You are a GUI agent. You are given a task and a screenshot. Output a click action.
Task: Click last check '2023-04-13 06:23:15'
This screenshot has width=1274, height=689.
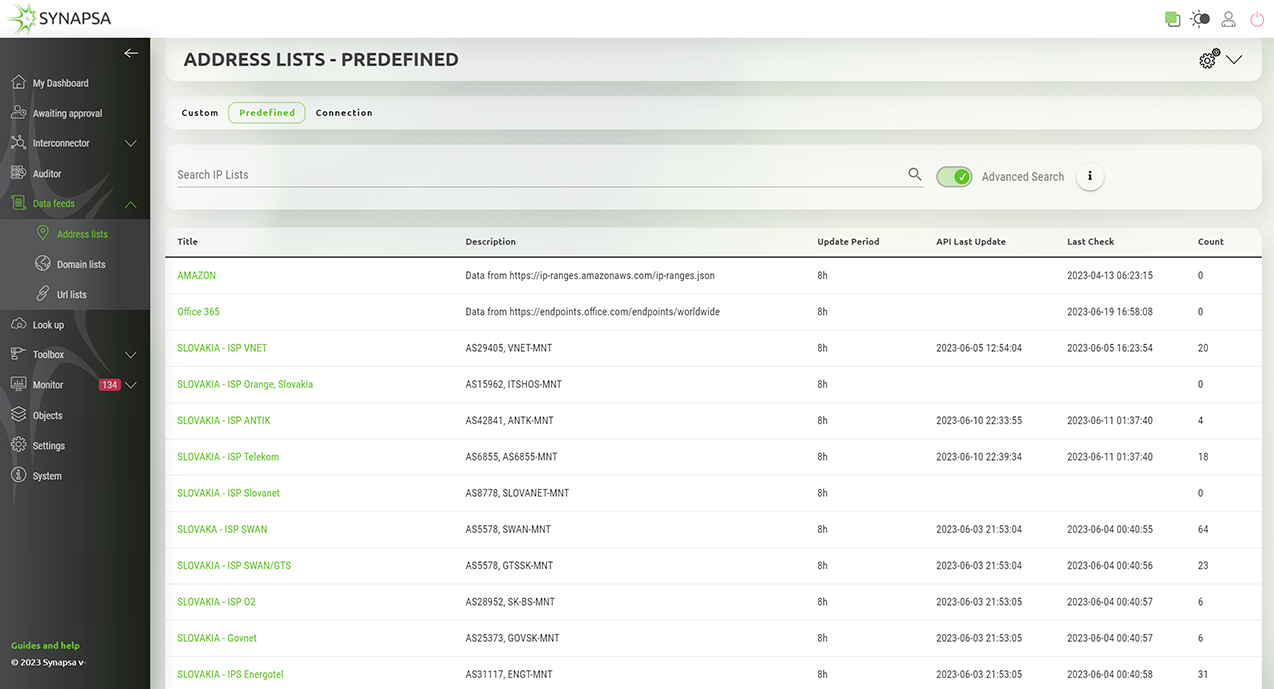pos(1110,275)
